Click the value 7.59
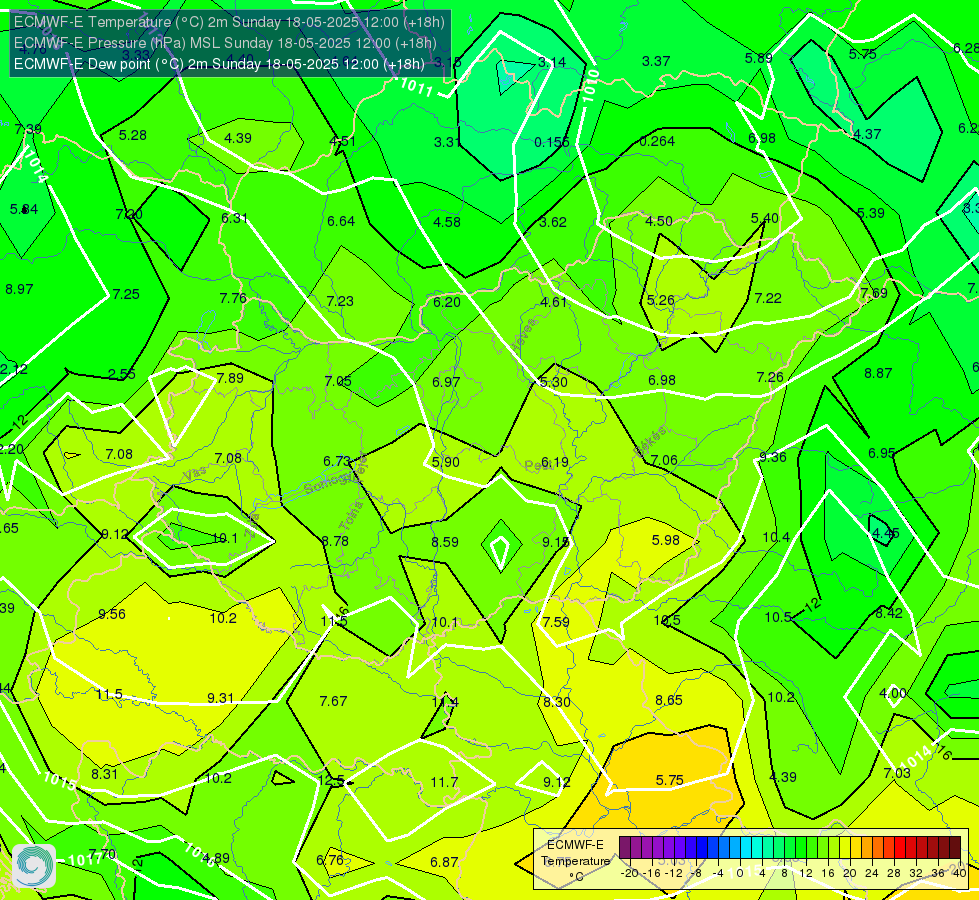979x900 pixels. point(556,622)
